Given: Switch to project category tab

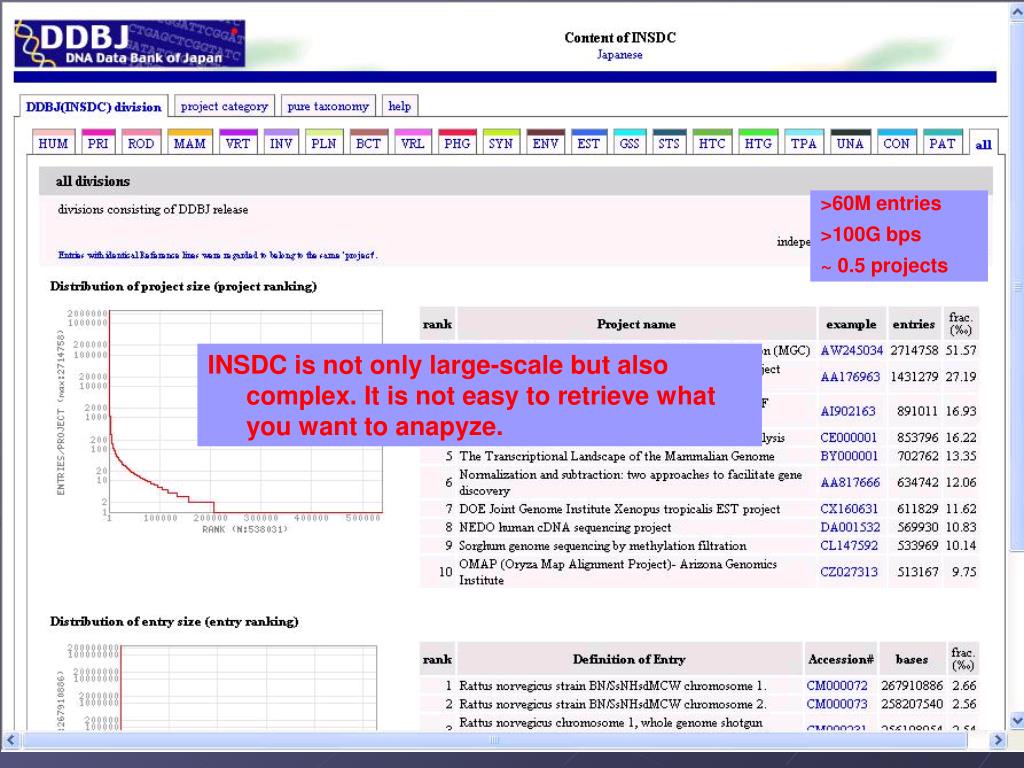Looking at the screenshot, I should point(224,106).
